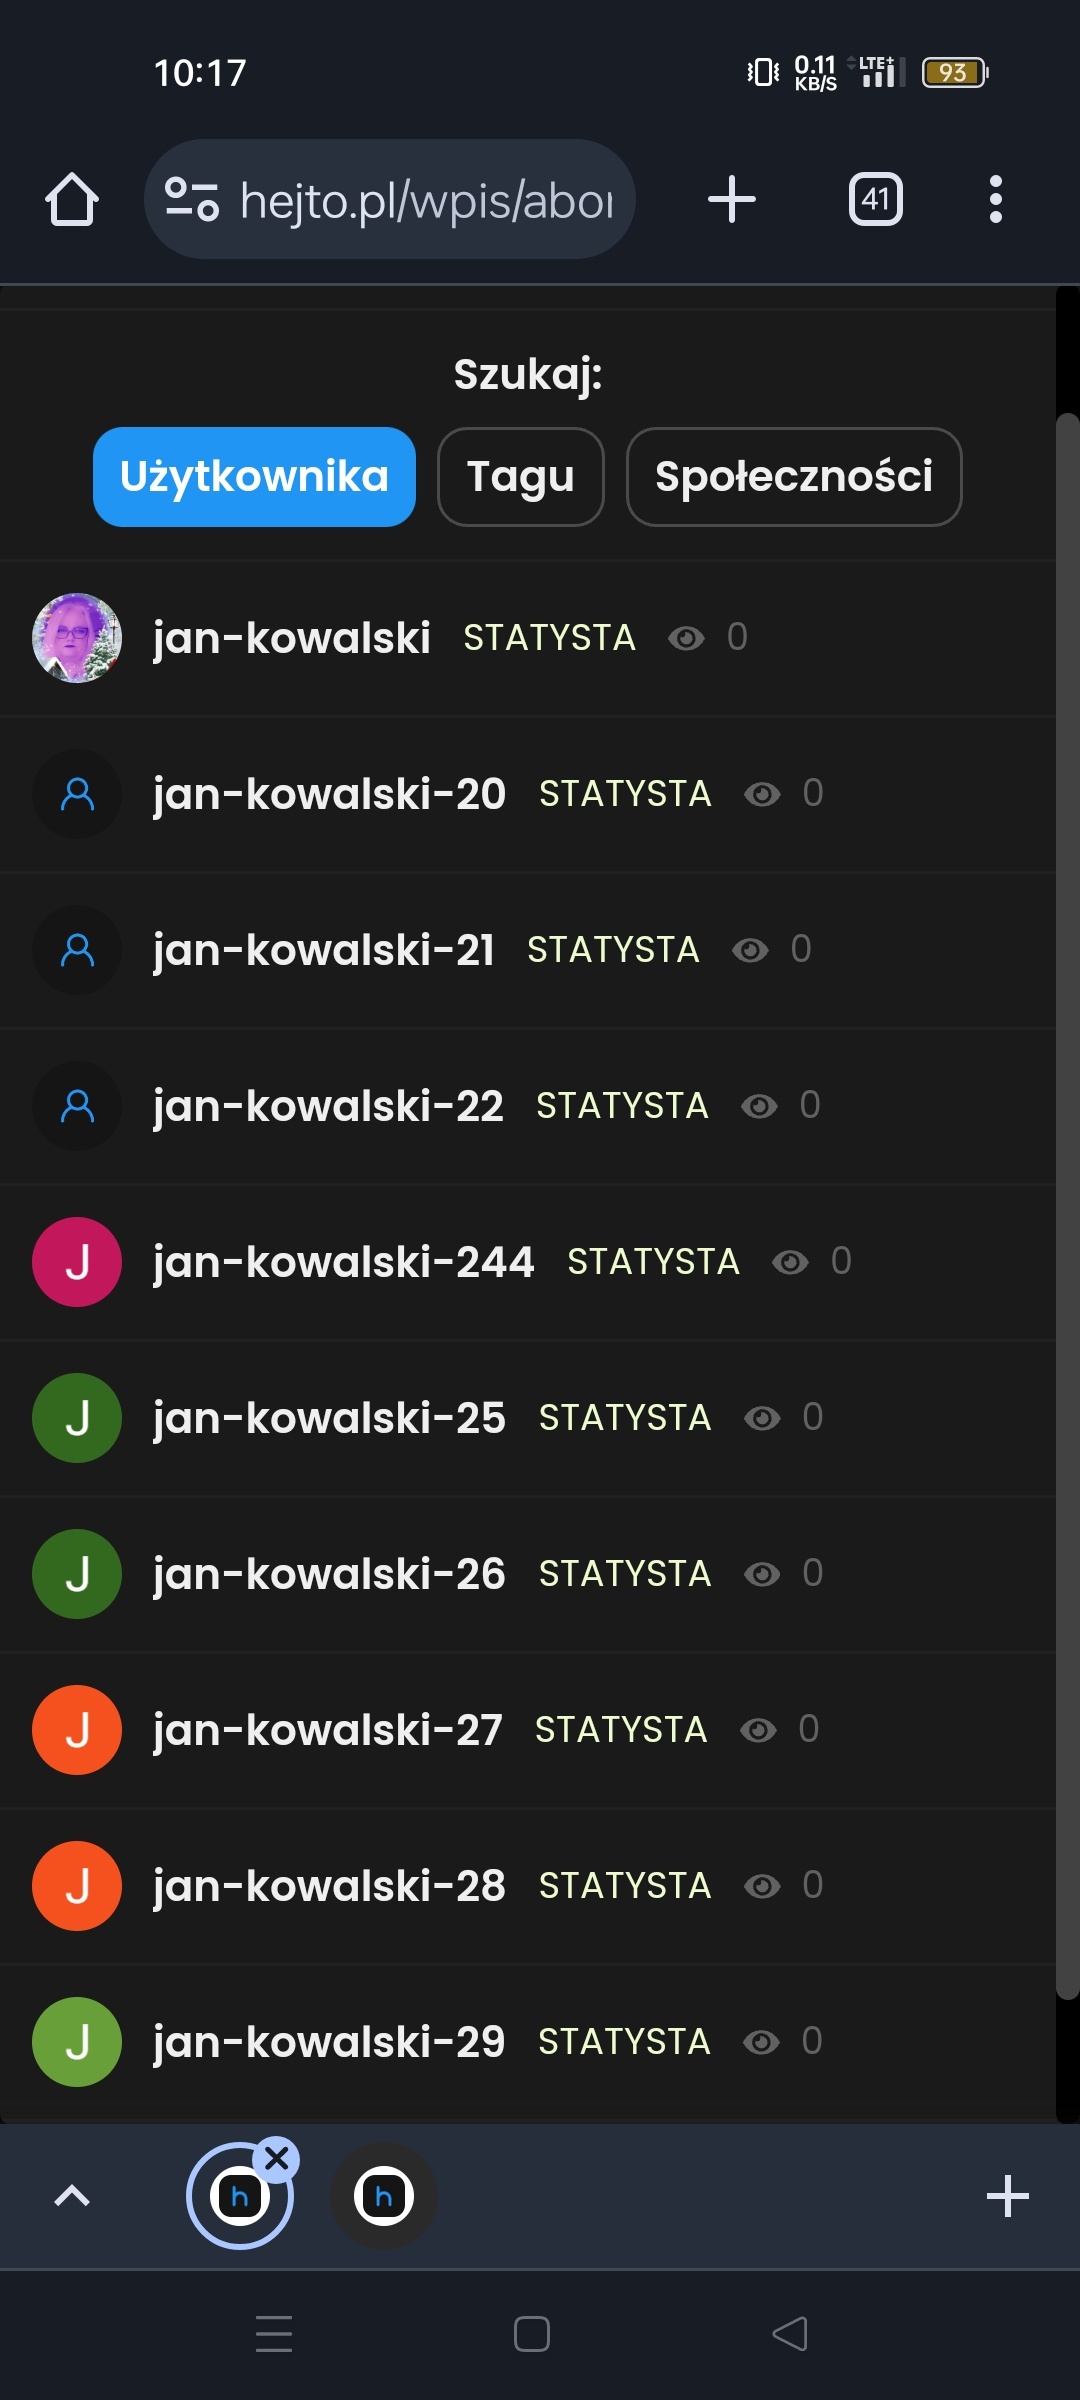Switch to the Tagu search filter

[520, 477]
